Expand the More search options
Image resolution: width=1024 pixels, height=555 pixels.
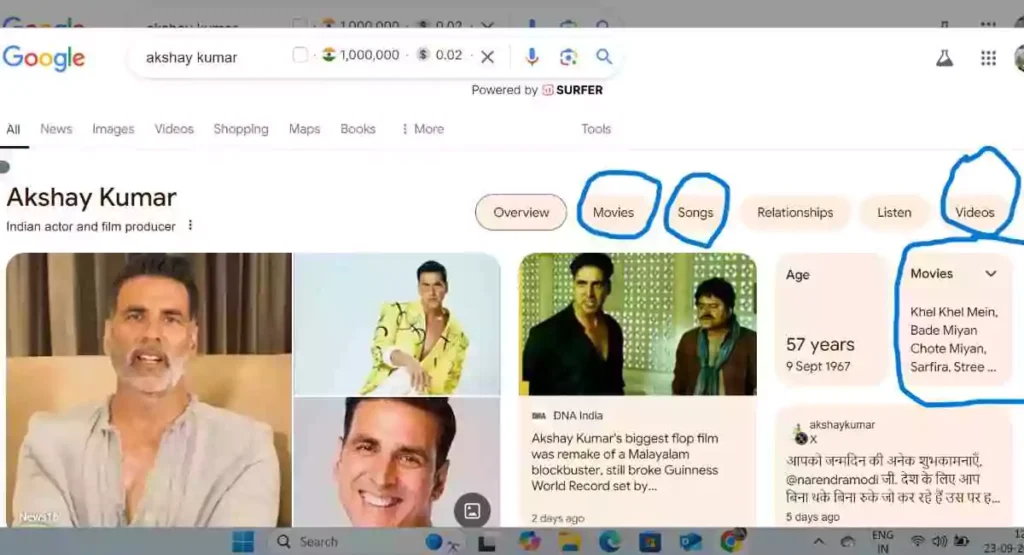point(423,129)
